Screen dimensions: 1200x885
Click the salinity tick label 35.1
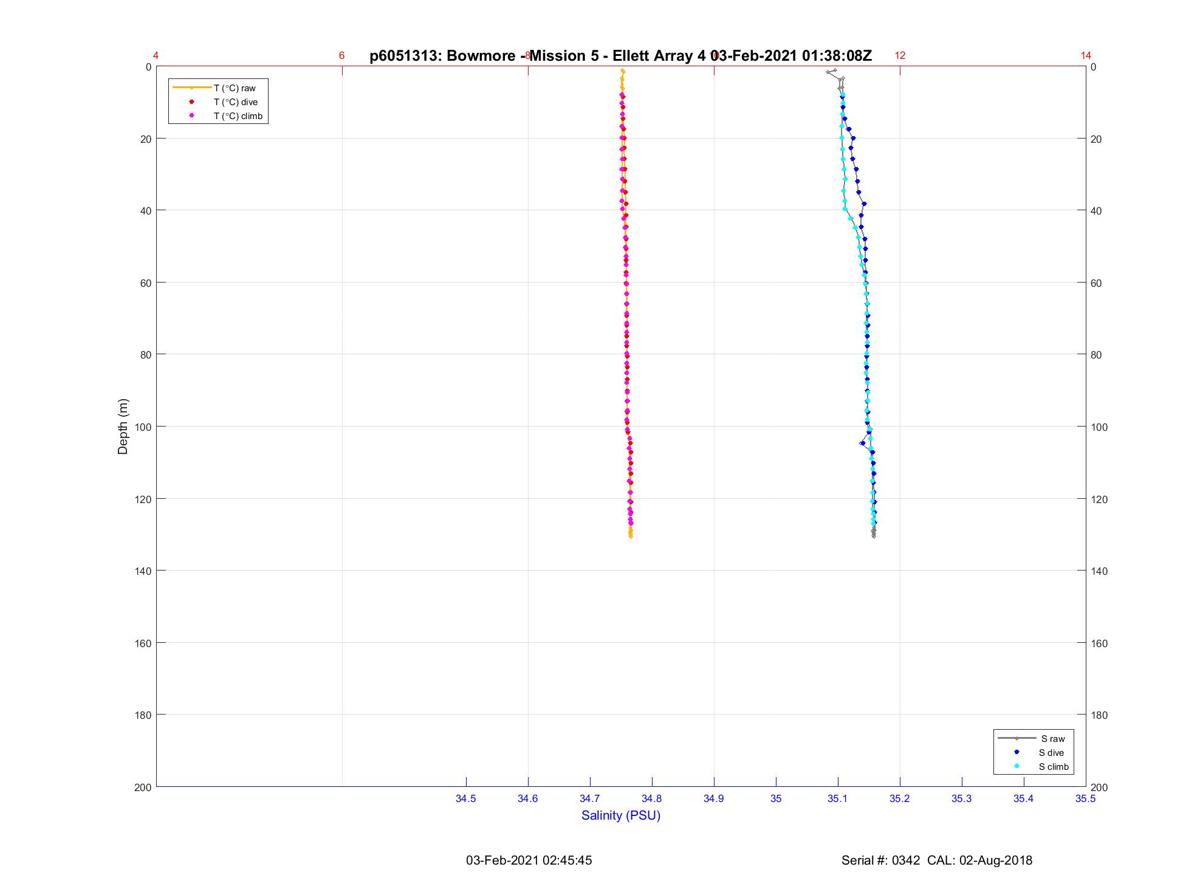[838, 799]
